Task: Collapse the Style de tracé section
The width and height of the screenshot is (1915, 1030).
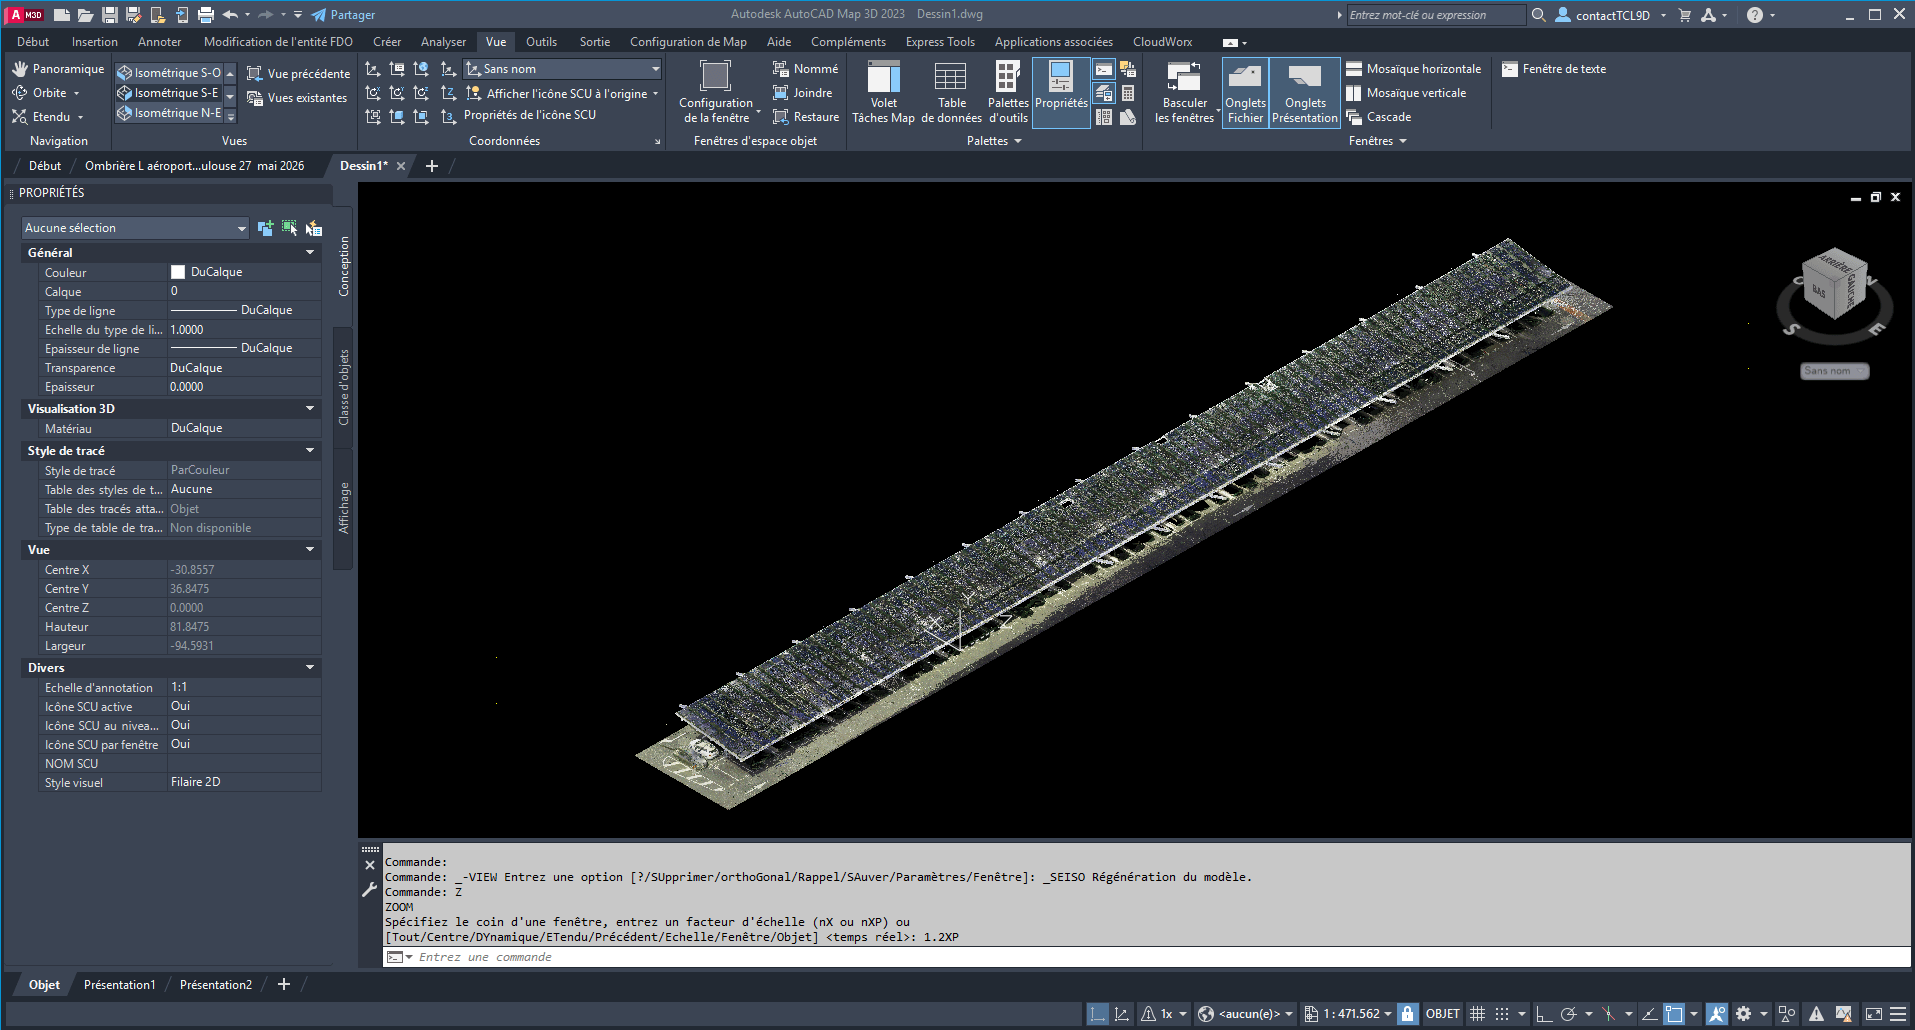Action: pos(310,451)
